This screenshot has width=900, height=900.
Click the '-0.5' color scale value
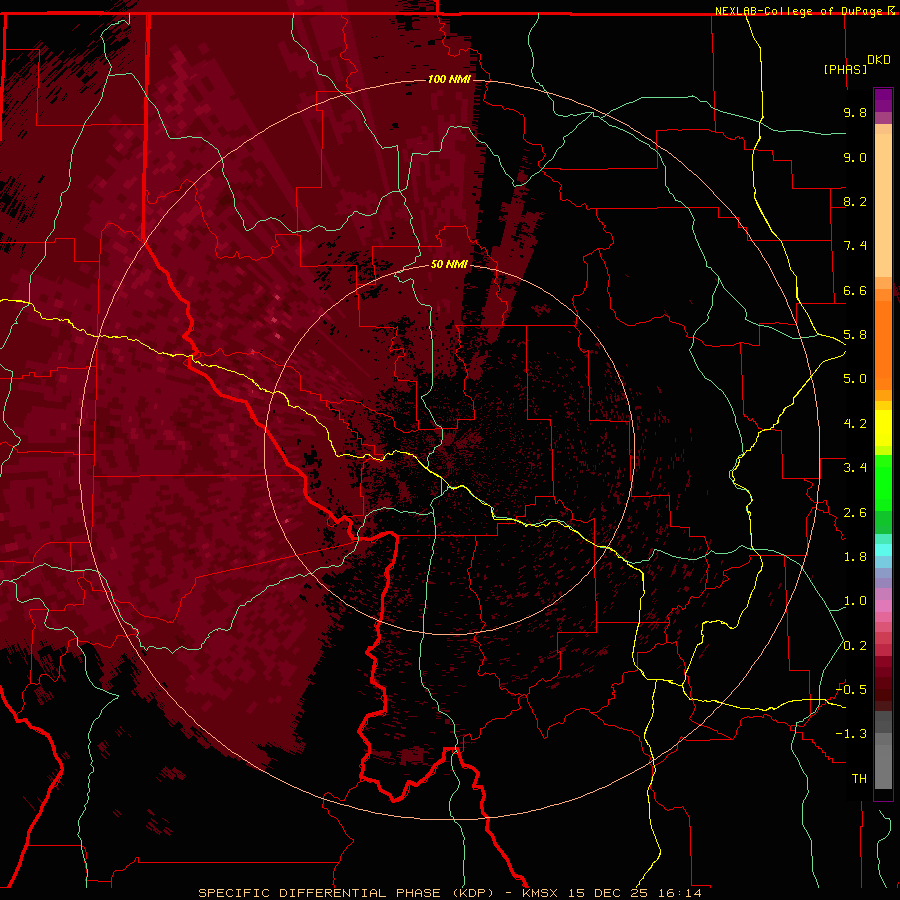[851, 690]
